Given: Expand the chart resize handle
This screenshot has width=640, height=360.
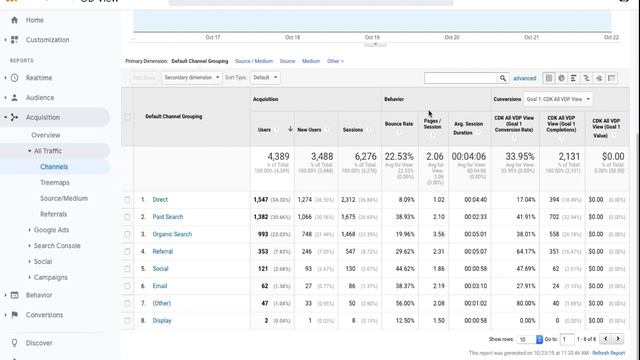Looking at the screenshot, I should click(x=375, y=44).
